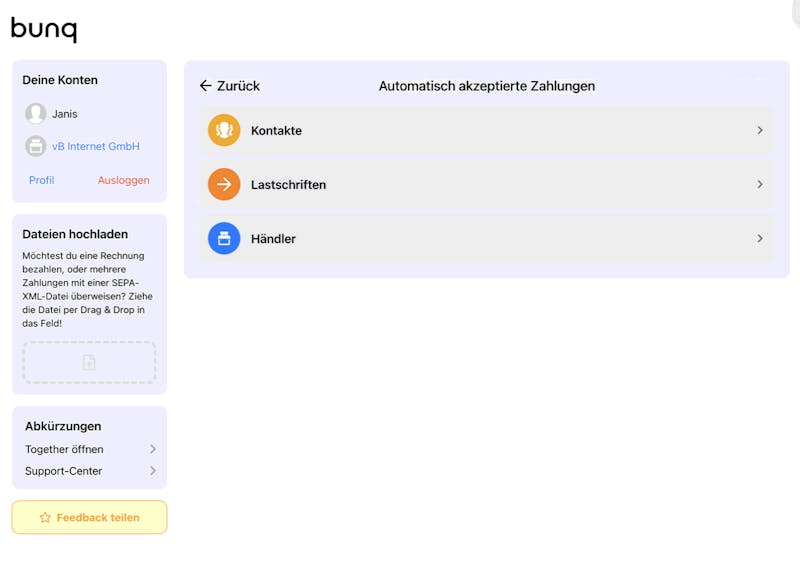Image resolution: width=800 pixels, height=567 pixels.
Task: Click the star icon on Feedback teilen
Action: coord(45,517)
